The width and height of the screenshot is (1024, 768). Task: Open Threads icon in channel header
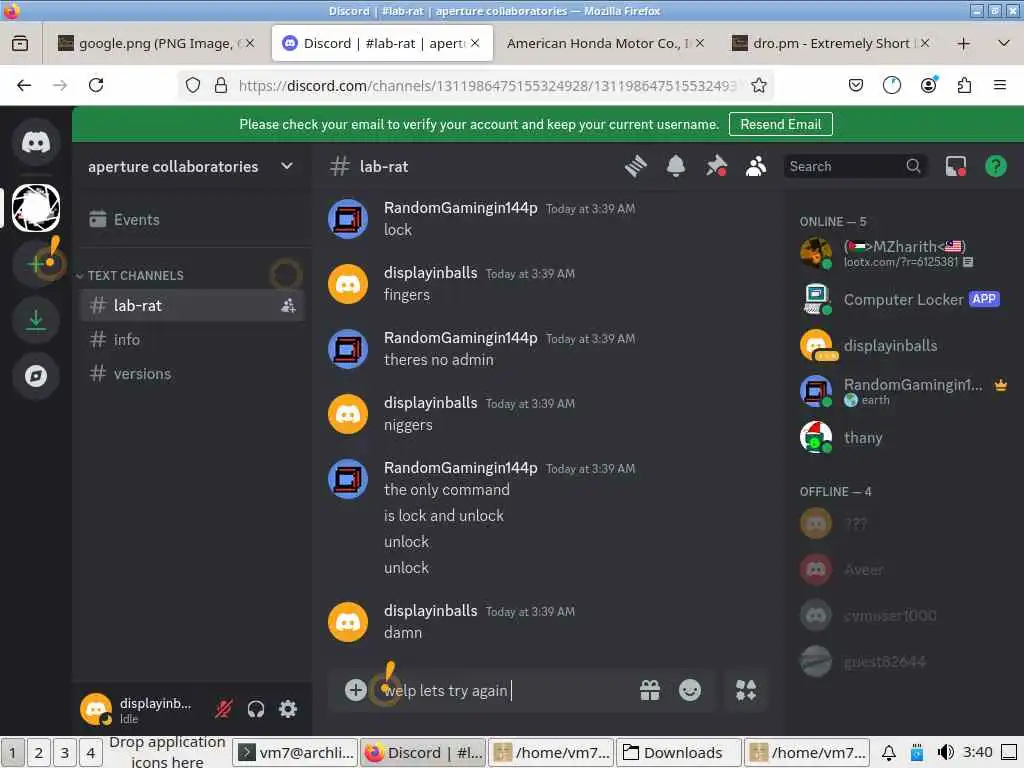pos(635,167)
